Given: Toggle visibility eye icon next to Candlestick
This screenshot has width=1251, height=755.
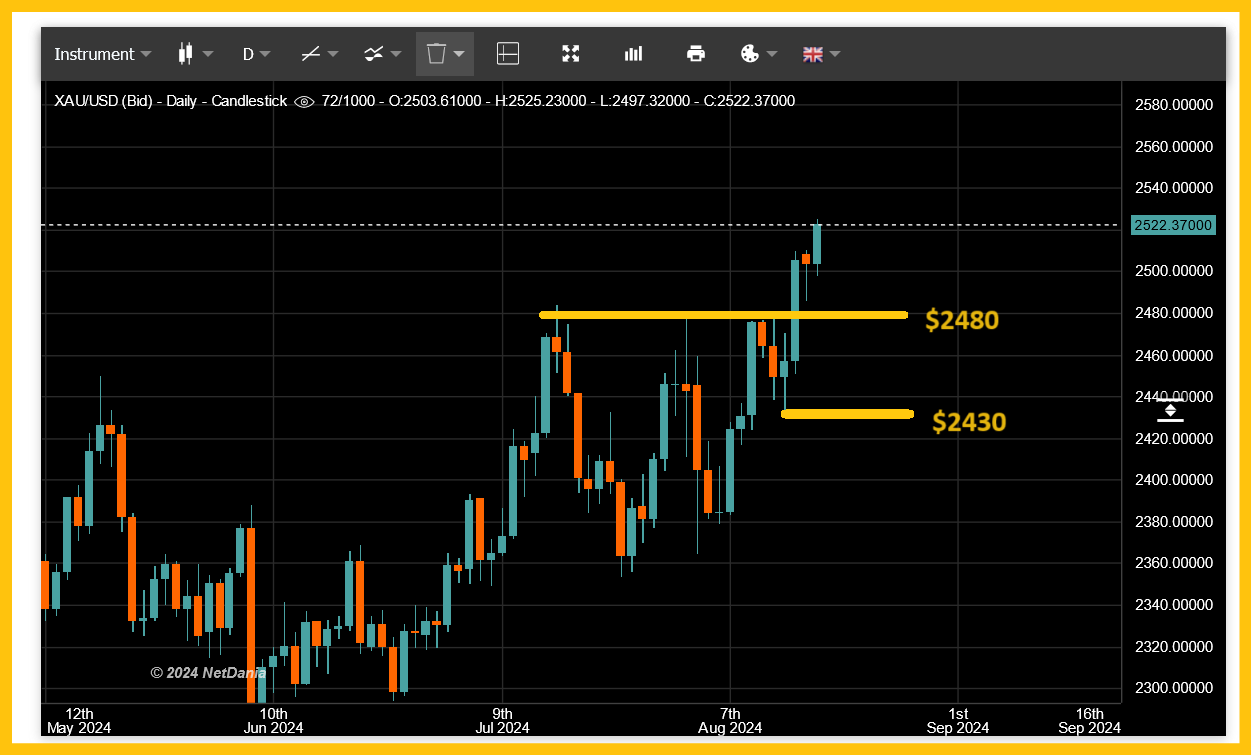Looking at the screenshot, I should pyautogui.click(x=304, y=101).
